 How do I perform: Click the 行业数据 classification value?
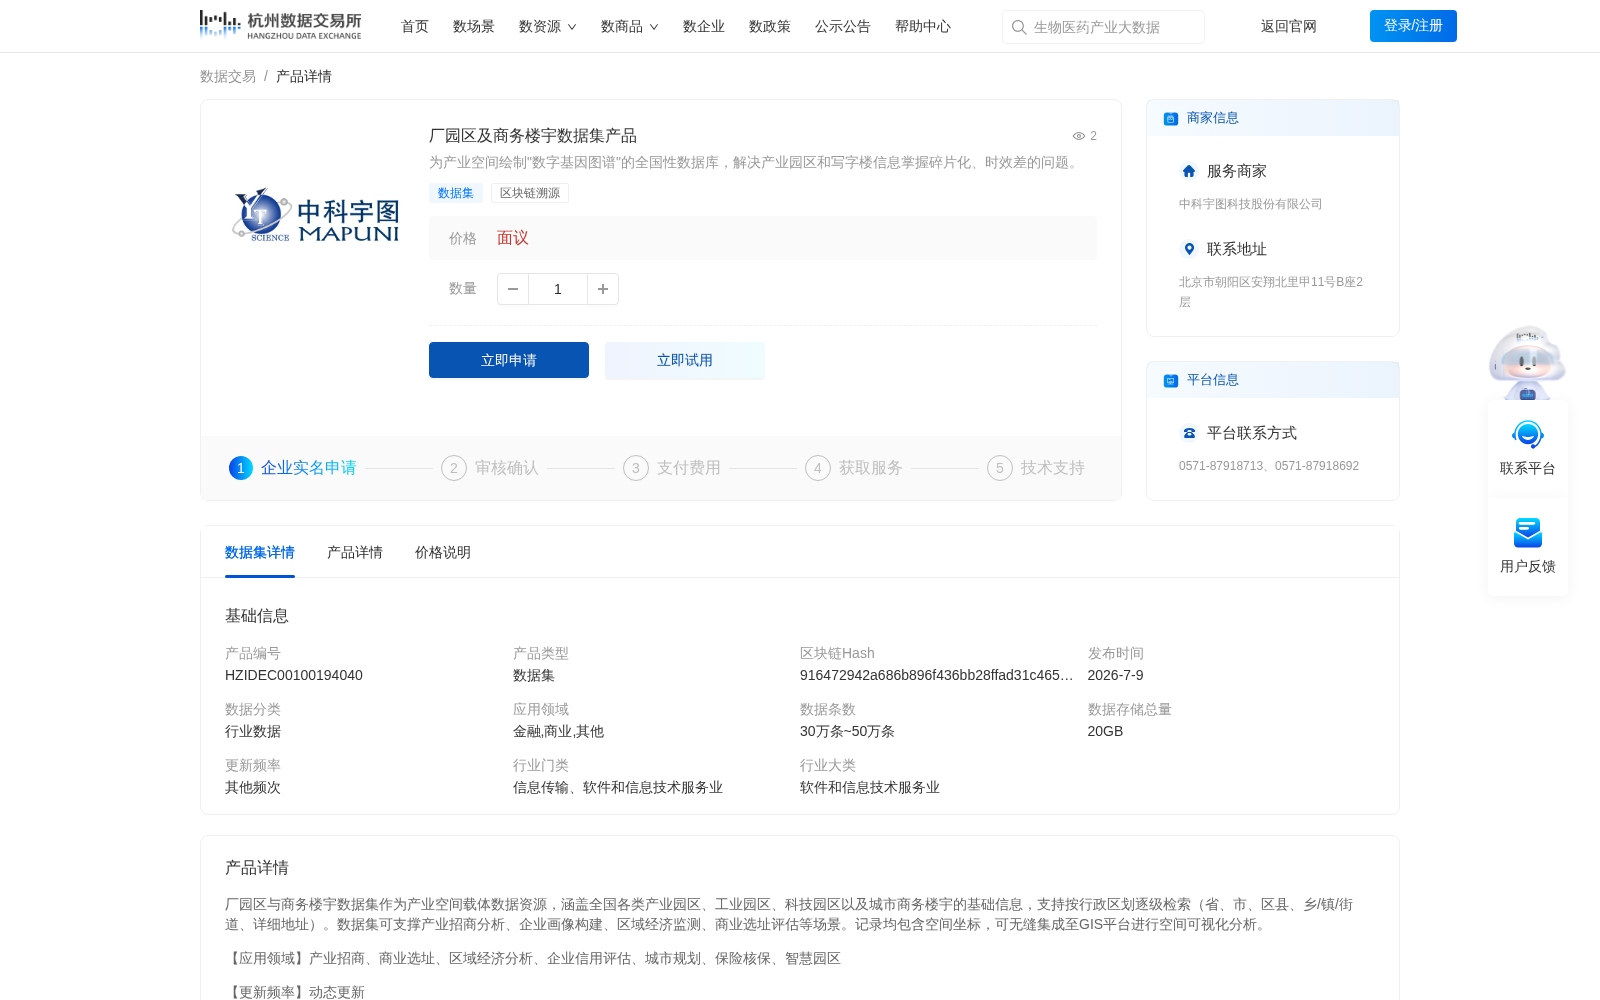(x=253, y=731)
